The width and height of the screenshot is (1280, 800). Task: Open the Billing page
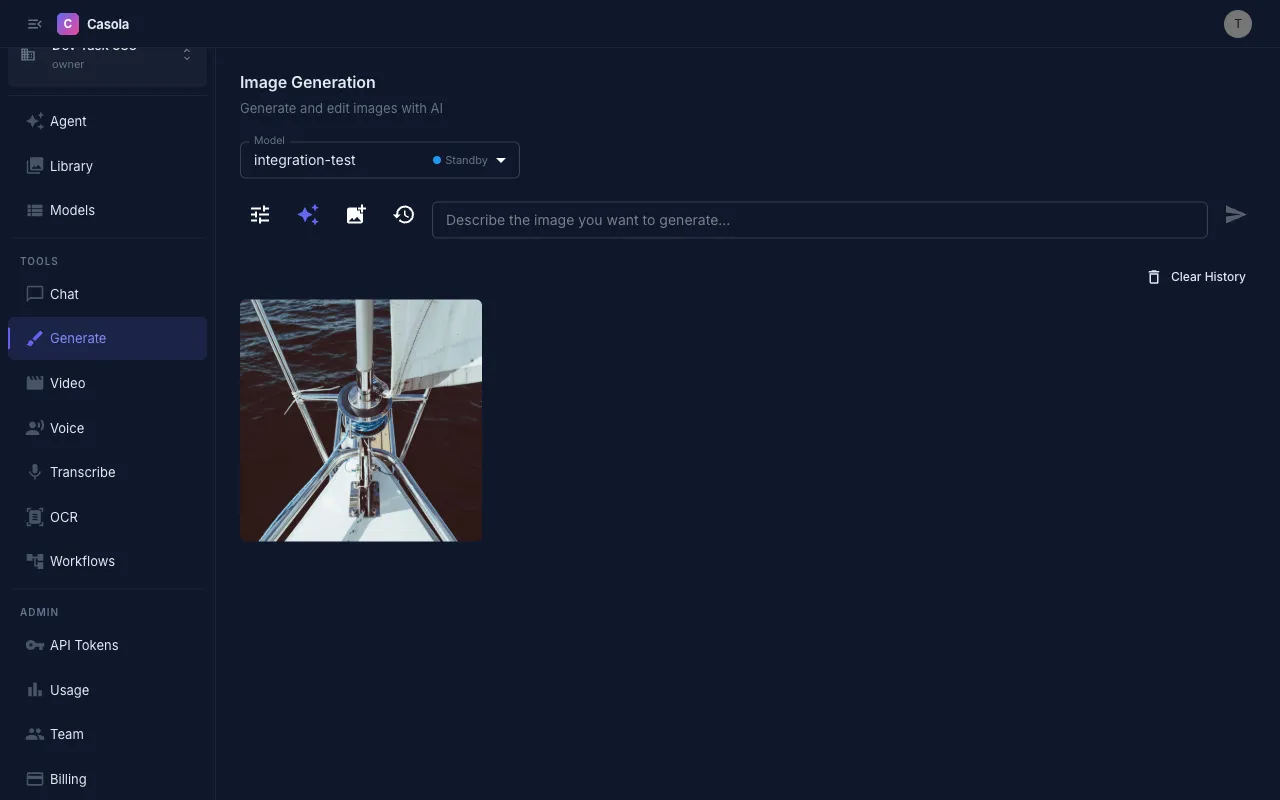[x=67, y=779]
